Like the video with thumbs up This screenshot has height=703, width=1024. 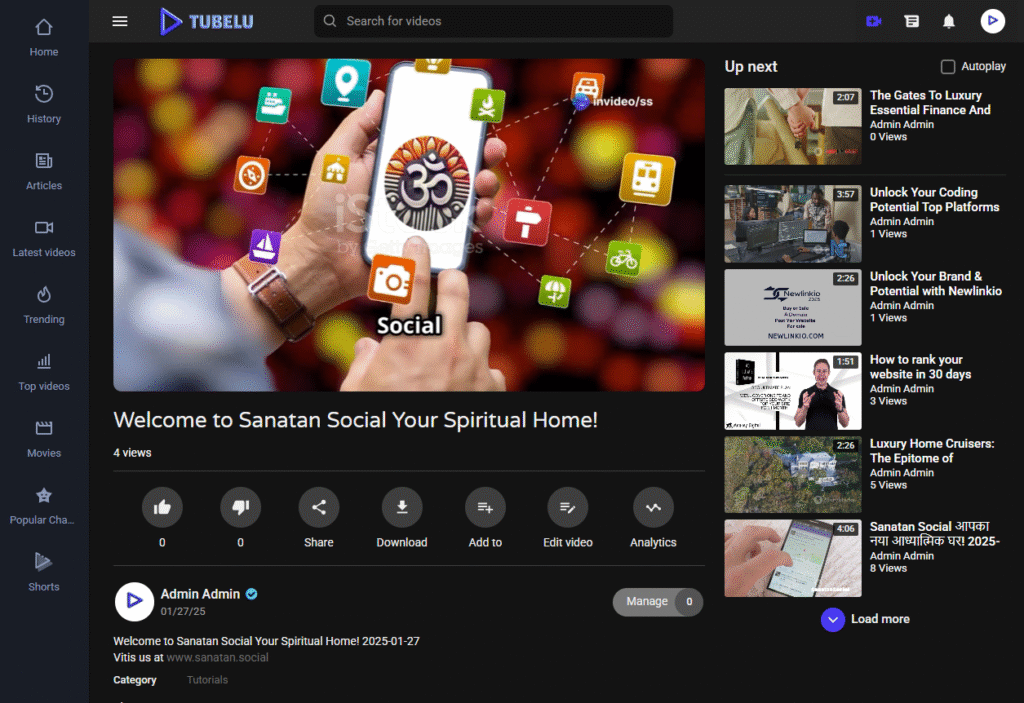[162, 507]
